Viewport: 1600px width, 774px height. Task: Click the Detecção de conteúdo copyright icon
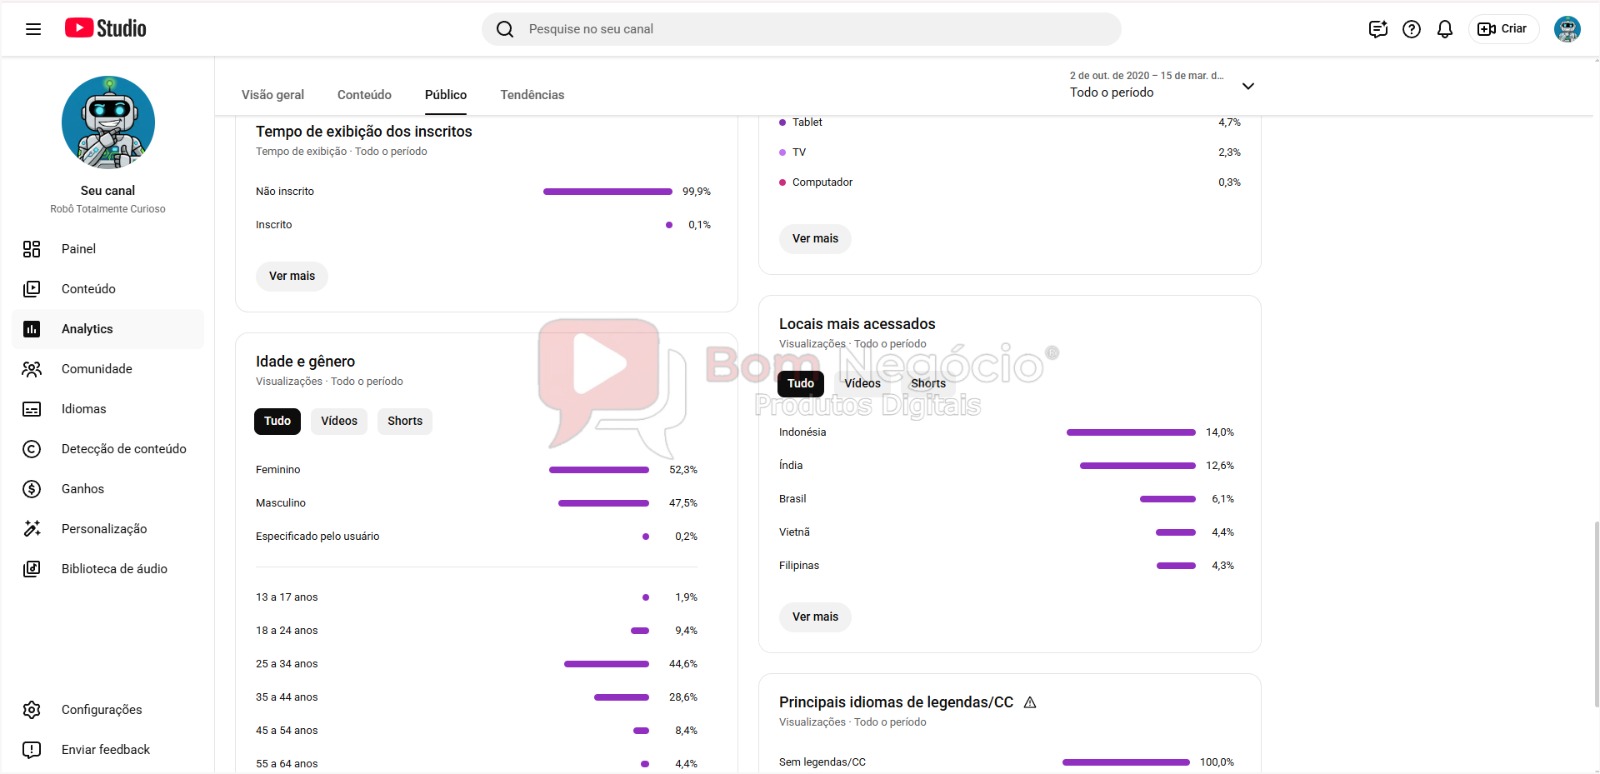32,449
